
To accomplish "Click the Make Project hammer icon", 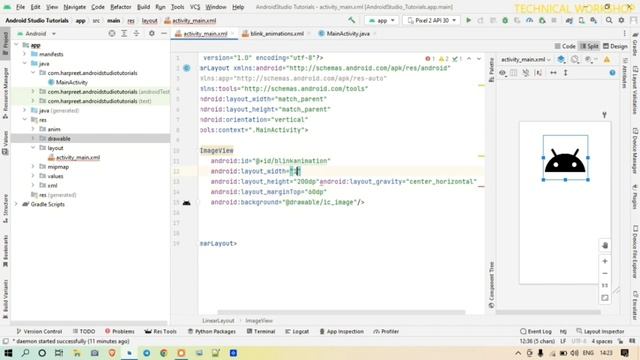I will (x=351, y=20).
